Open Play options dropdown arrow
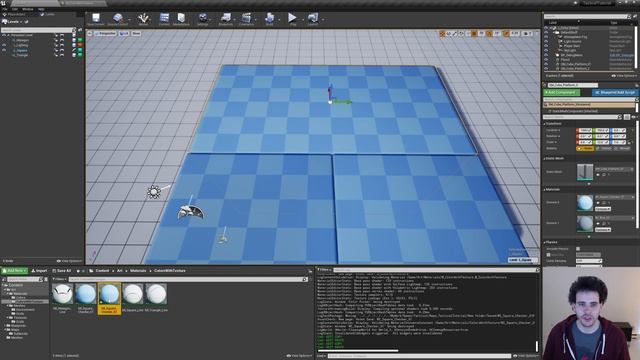This screenshot has width=640, height=360. click(303, 19)
